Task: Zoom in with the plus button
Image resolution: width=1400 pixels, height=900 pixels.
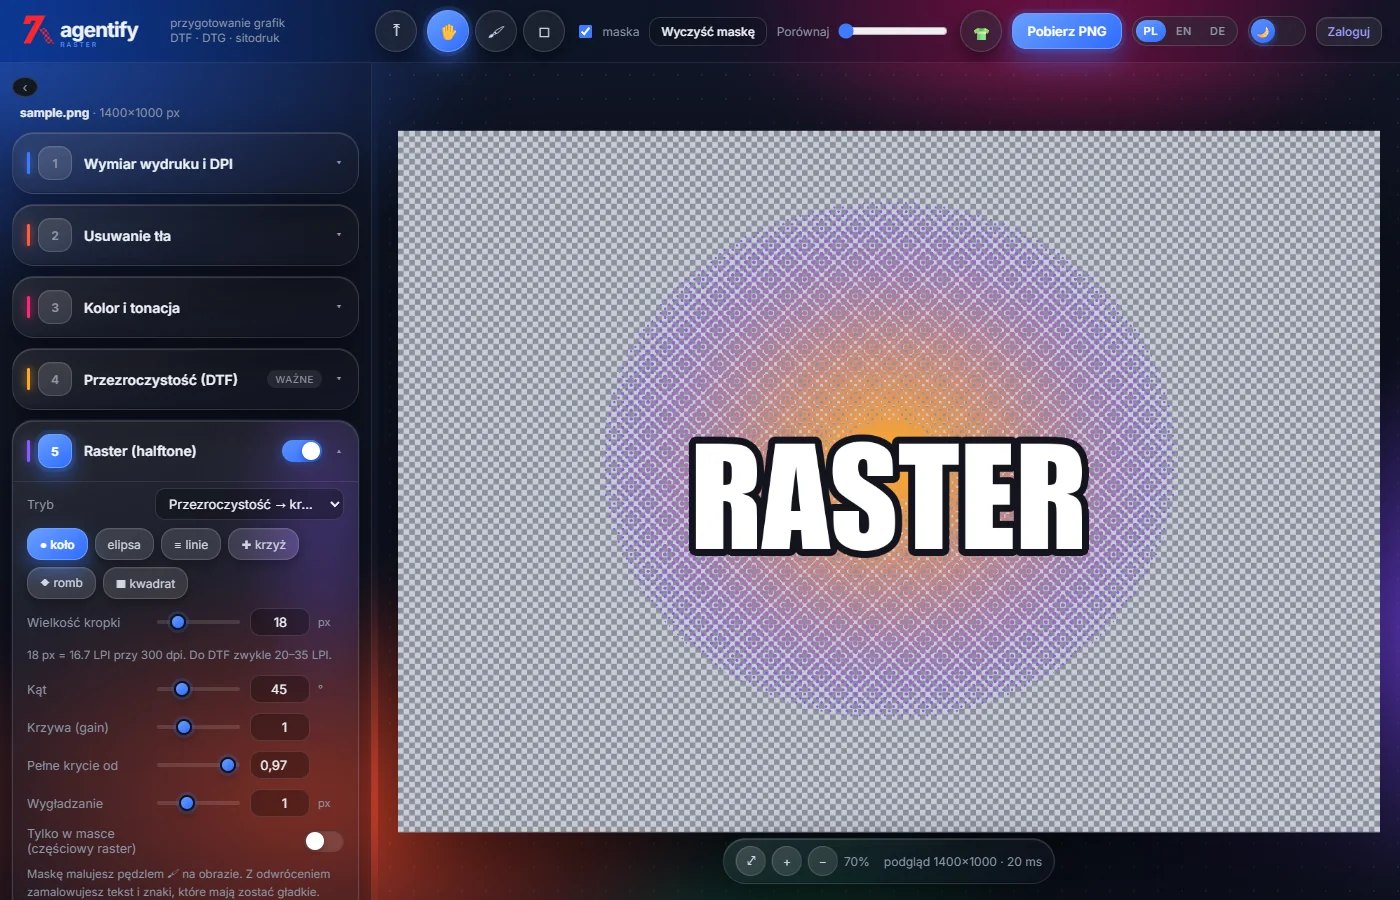Action: click(x=787, y=861)
